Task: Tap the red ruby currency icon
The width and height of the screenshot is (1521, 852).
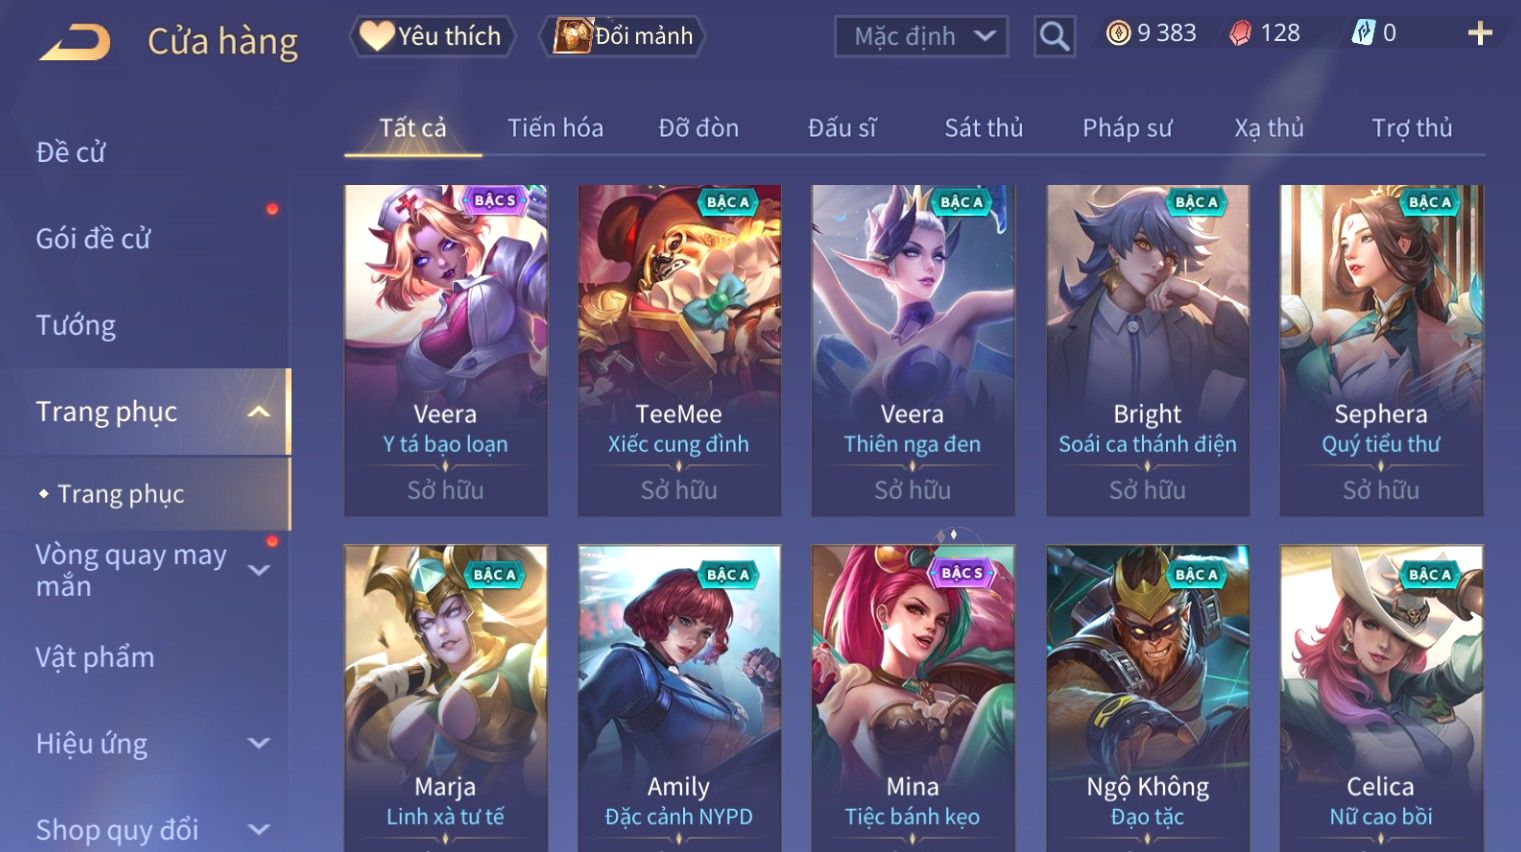Action: click(1240, 34)
